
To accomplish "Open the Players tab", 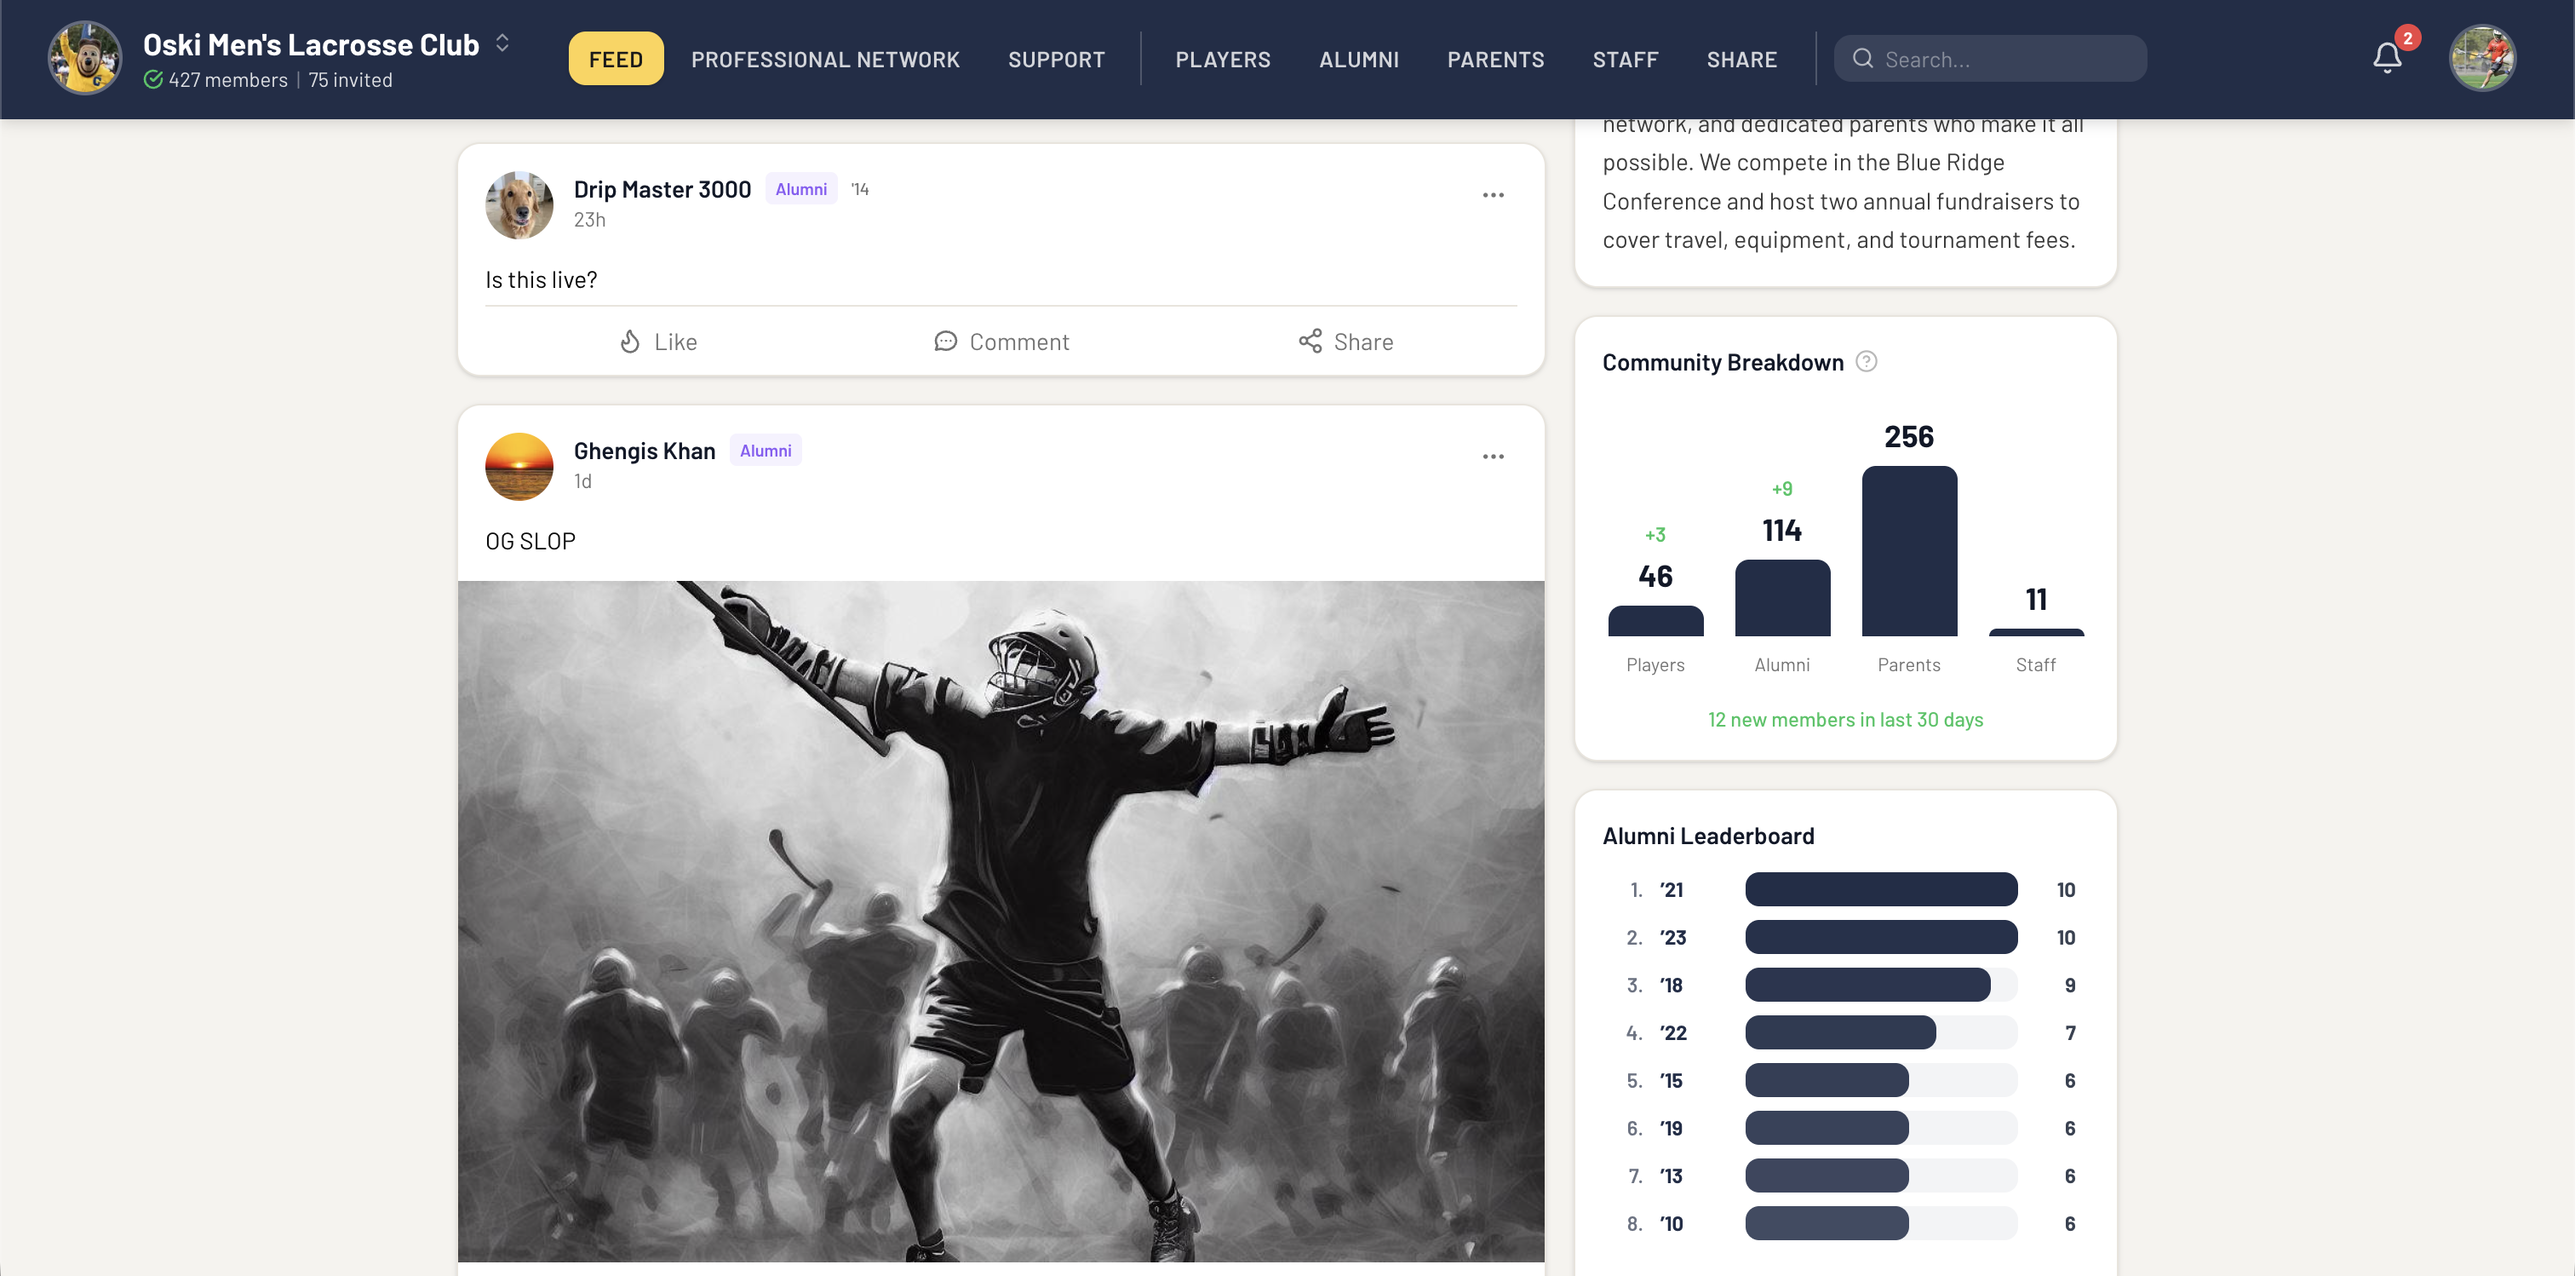I will [x=1222, y=59].
